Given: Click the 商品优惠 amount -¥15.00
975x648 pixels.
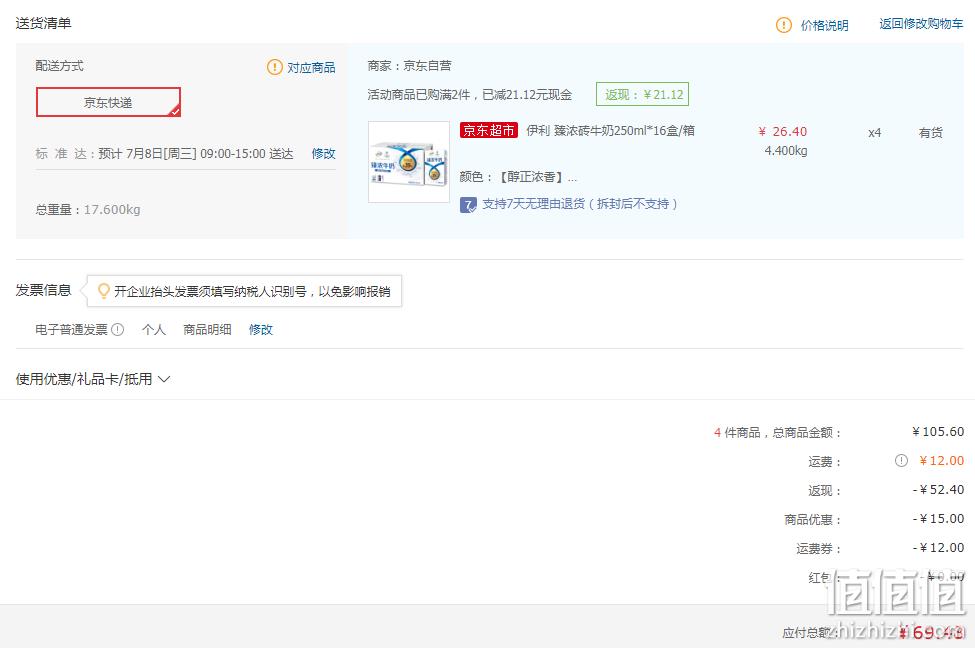Looking at the screenshot, I should [x=938, y=519].
